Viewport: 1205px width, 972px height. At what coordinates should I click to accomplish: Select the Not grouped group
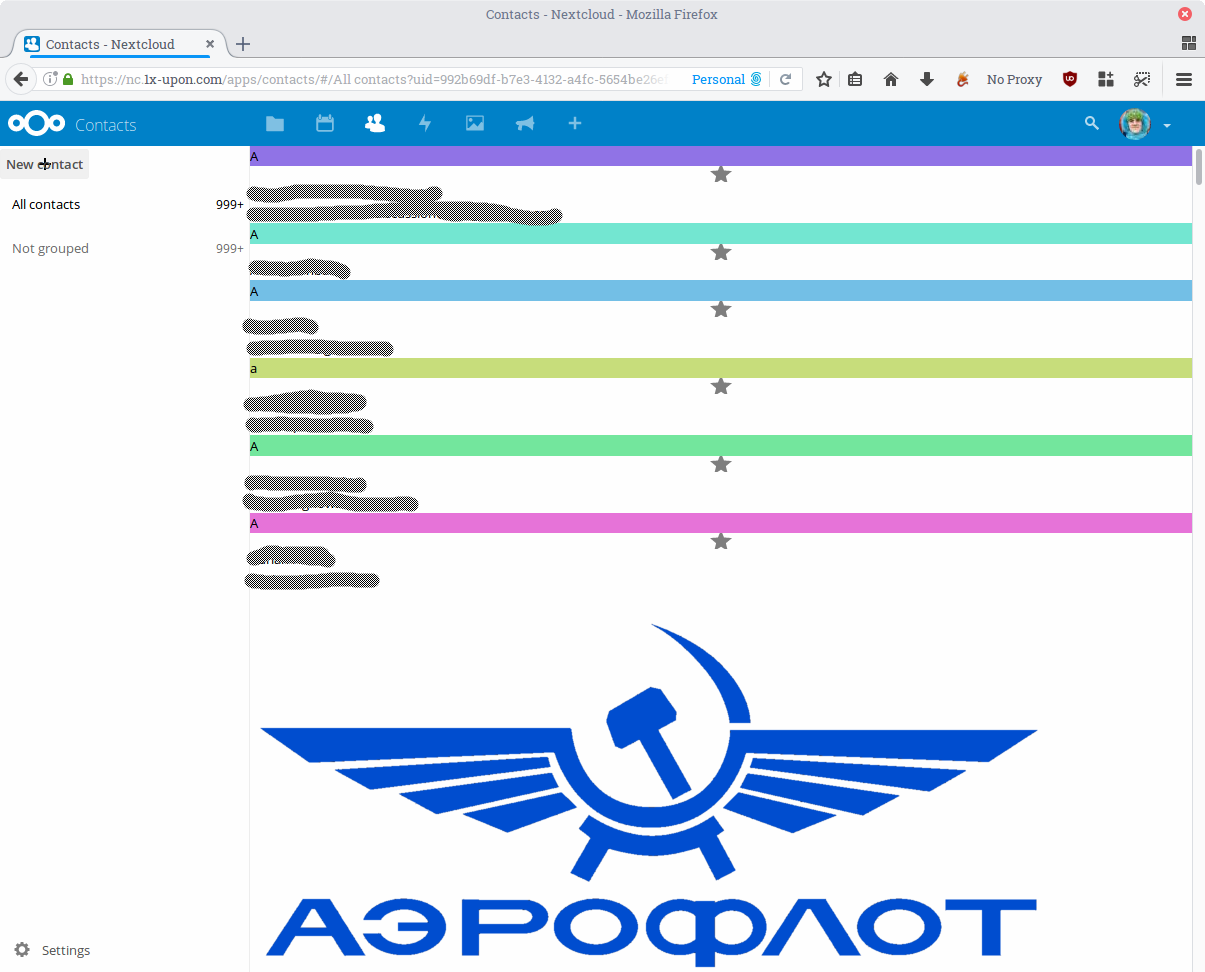(125, 248)
